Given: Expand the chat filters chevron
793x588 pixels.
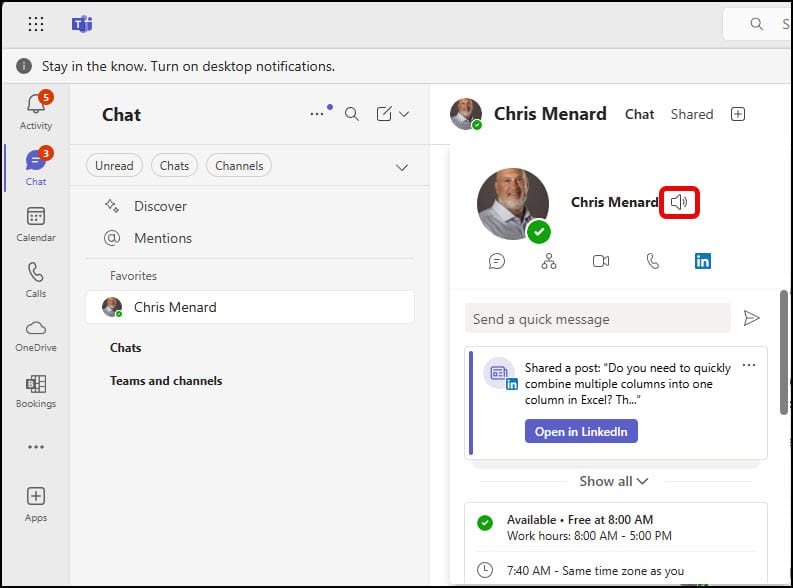Looking at the screenshot, I should [402, 167].
